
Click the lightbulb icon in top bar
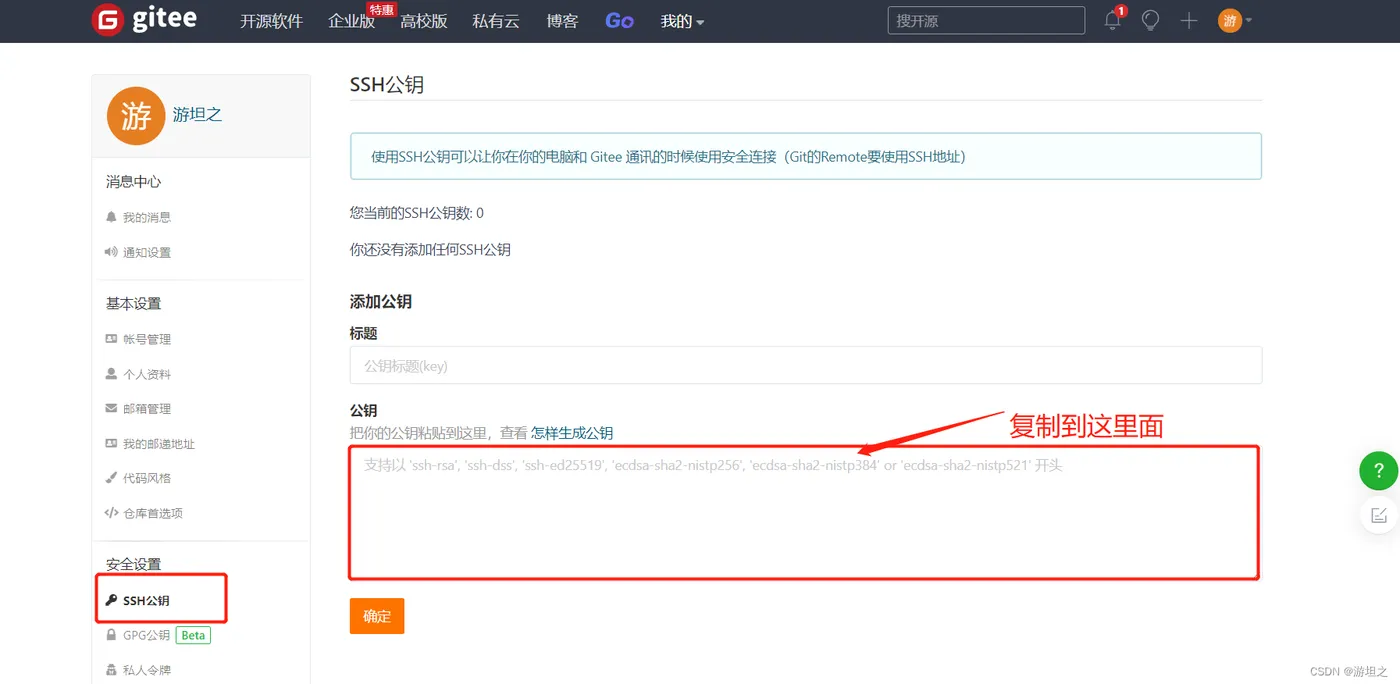1150,20
